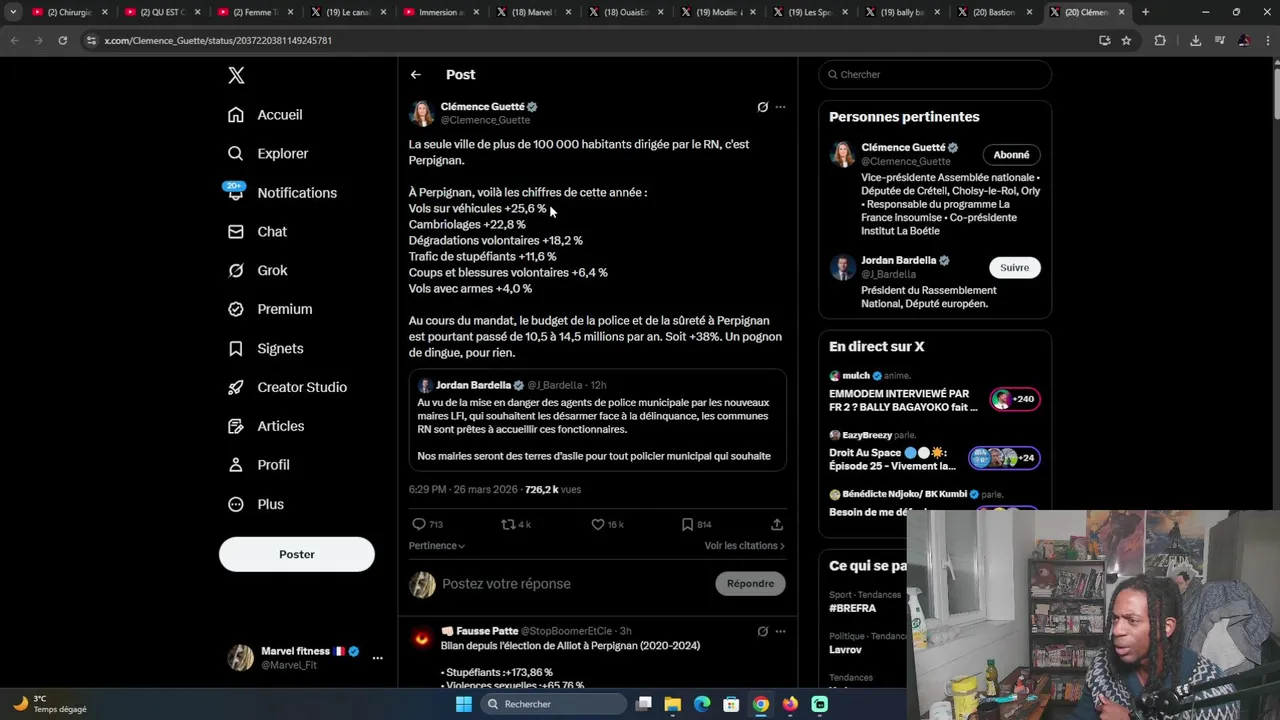Click the share icon on post

point(777,524)
